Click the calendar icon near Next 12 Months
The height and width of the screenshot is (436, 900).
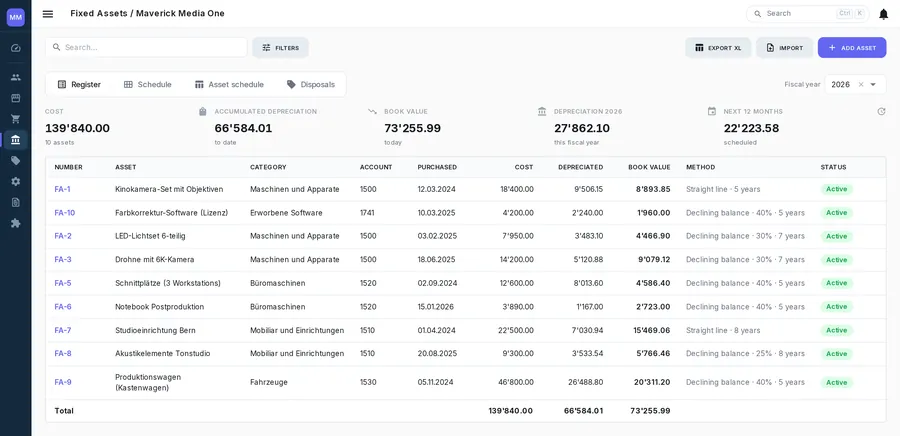tap(712, 111)
